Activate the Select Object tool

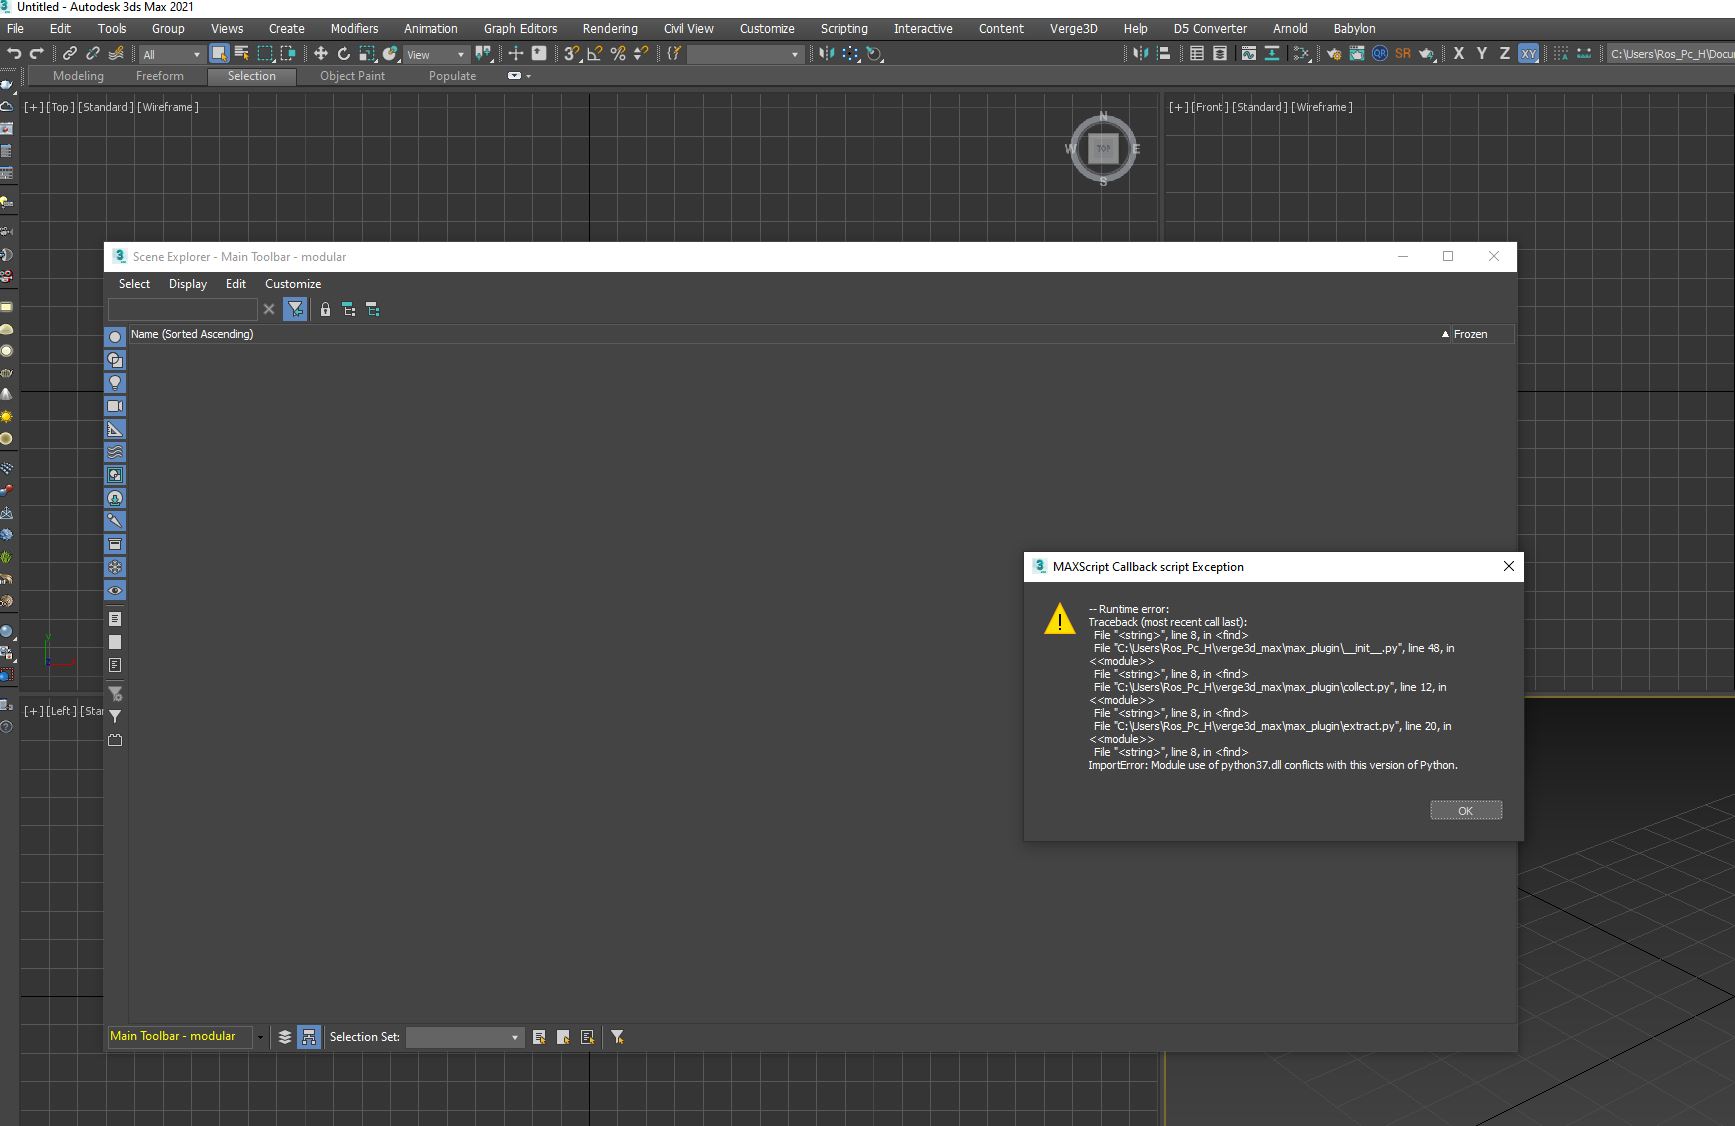[x=219, y=53]
